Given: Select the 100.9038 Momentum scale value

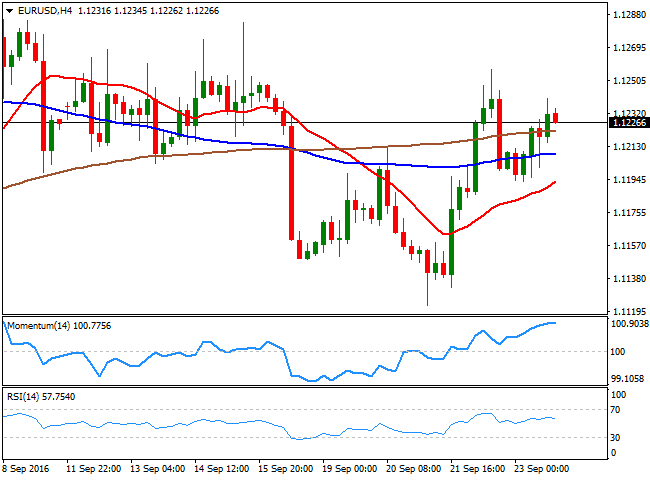Looking at the screenshot, I should [x=630, y=324].
